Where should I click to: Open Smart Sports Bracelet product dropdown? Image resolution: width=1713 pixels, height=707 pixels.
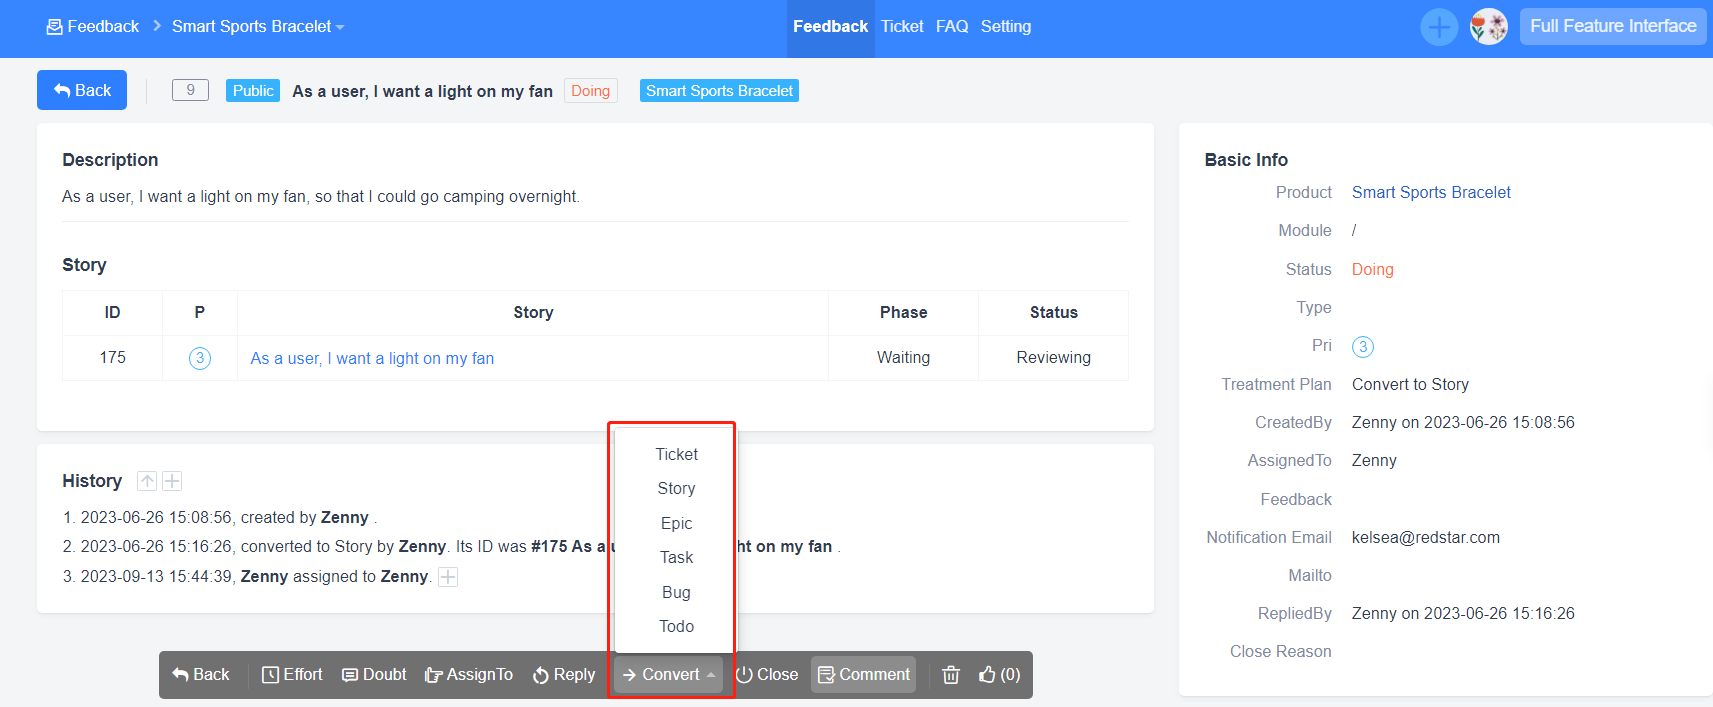[258, 27]
